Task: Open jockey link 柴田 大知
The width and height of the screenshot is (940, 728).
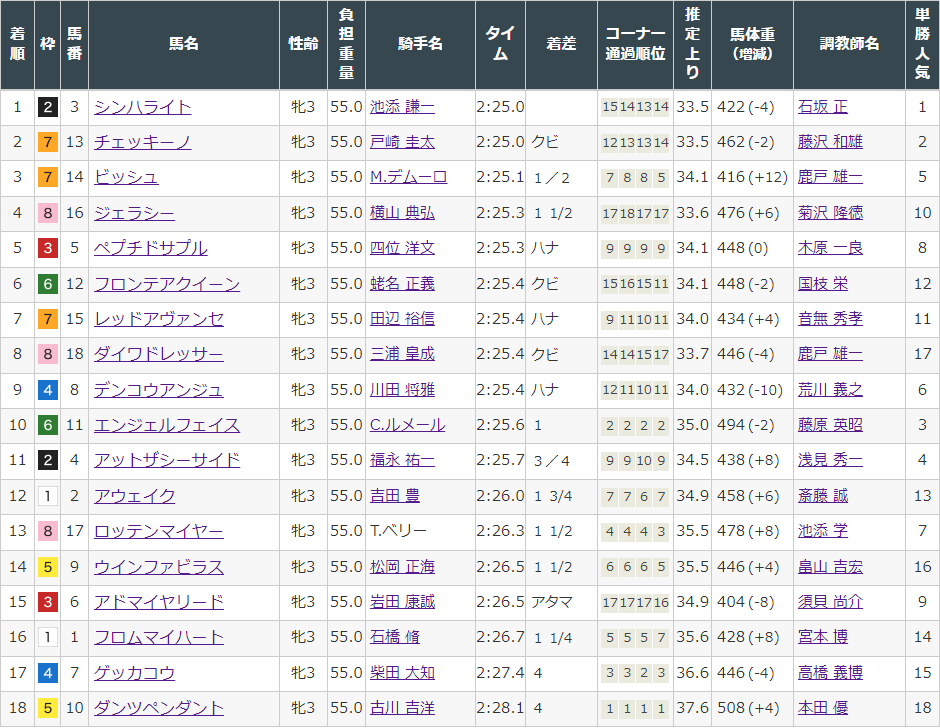Action: click(x=402, y=673)
